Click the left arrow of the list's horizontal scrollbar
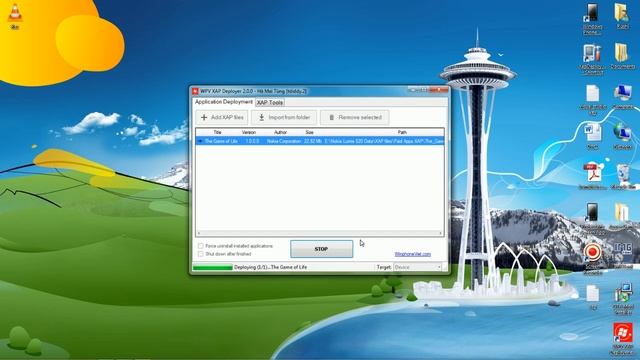Image resolution: width=640 pixels, height=360 pixels. click(199, 233)
